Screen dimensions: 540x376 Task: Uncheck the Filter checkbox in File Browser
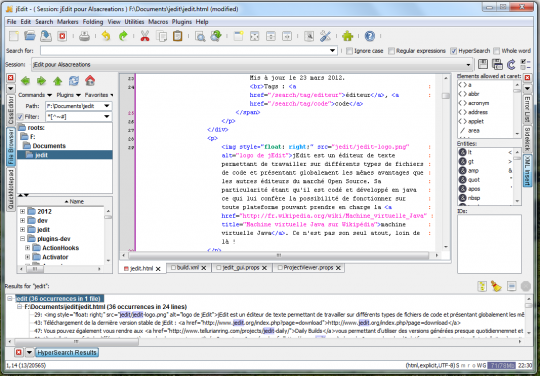tap(20, 117)
